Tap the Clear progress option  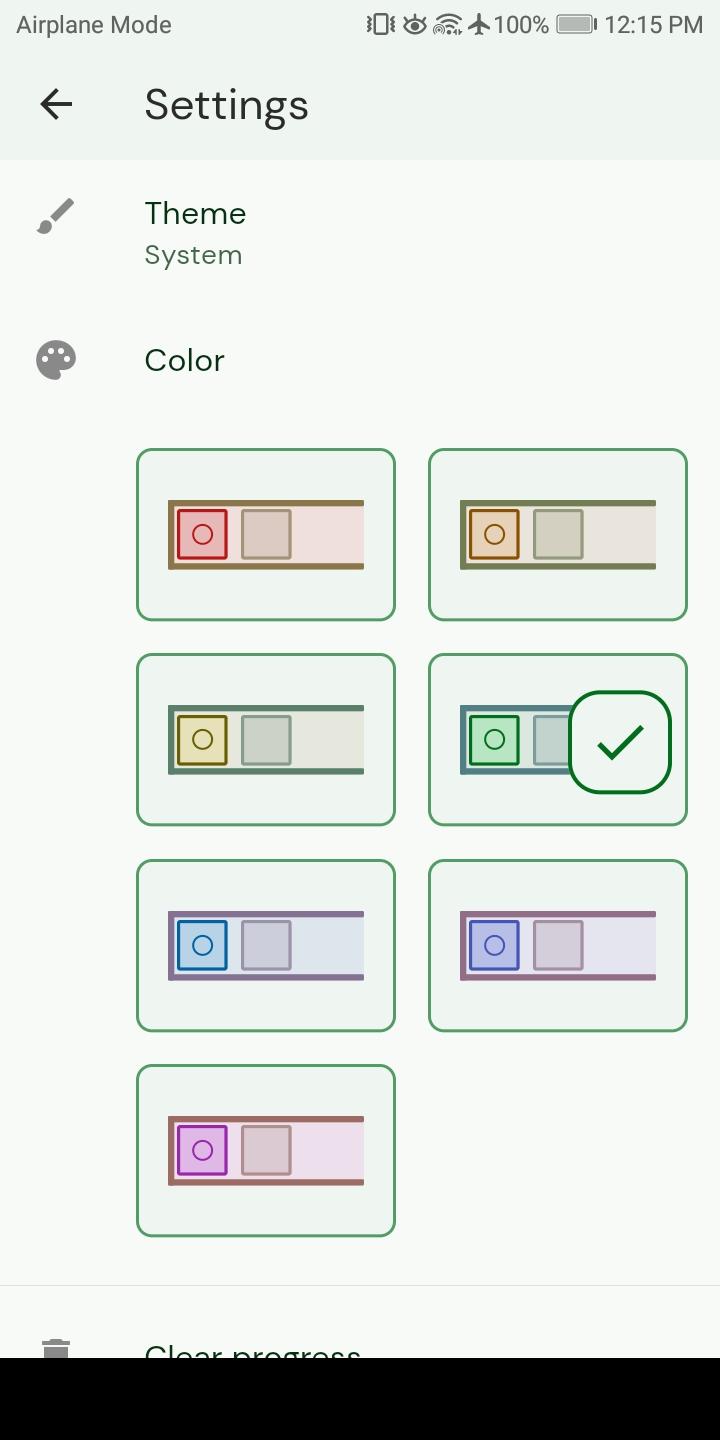[252, 1350]
